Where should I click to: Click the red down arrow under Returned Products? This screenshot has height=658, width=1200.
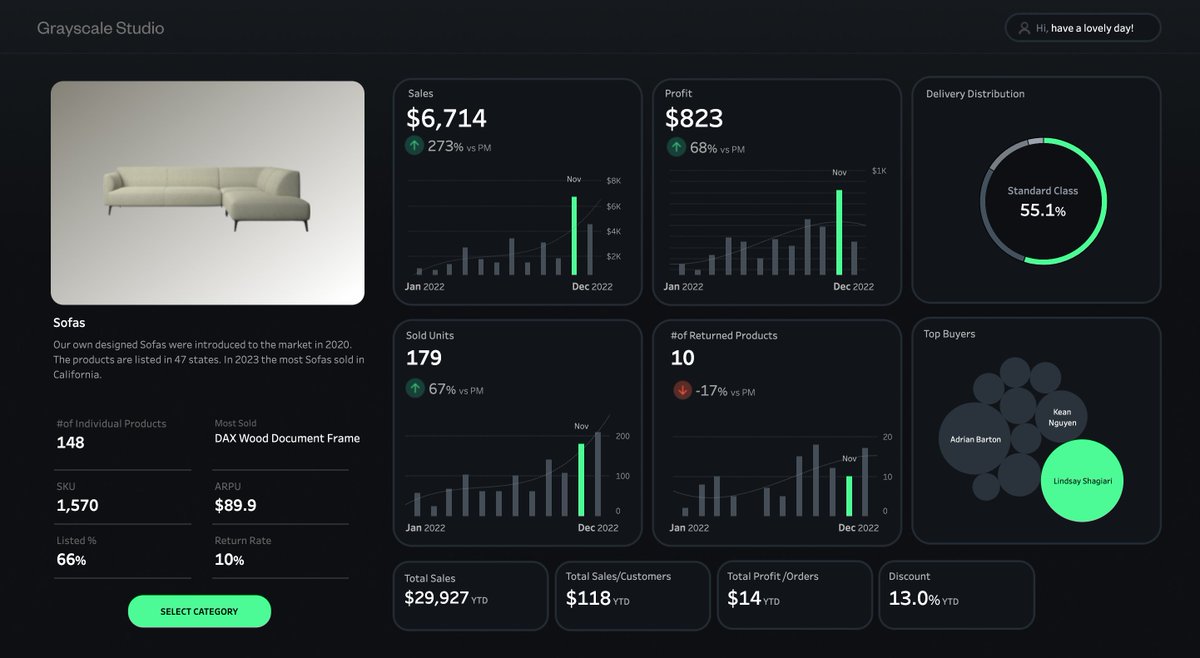683,391
